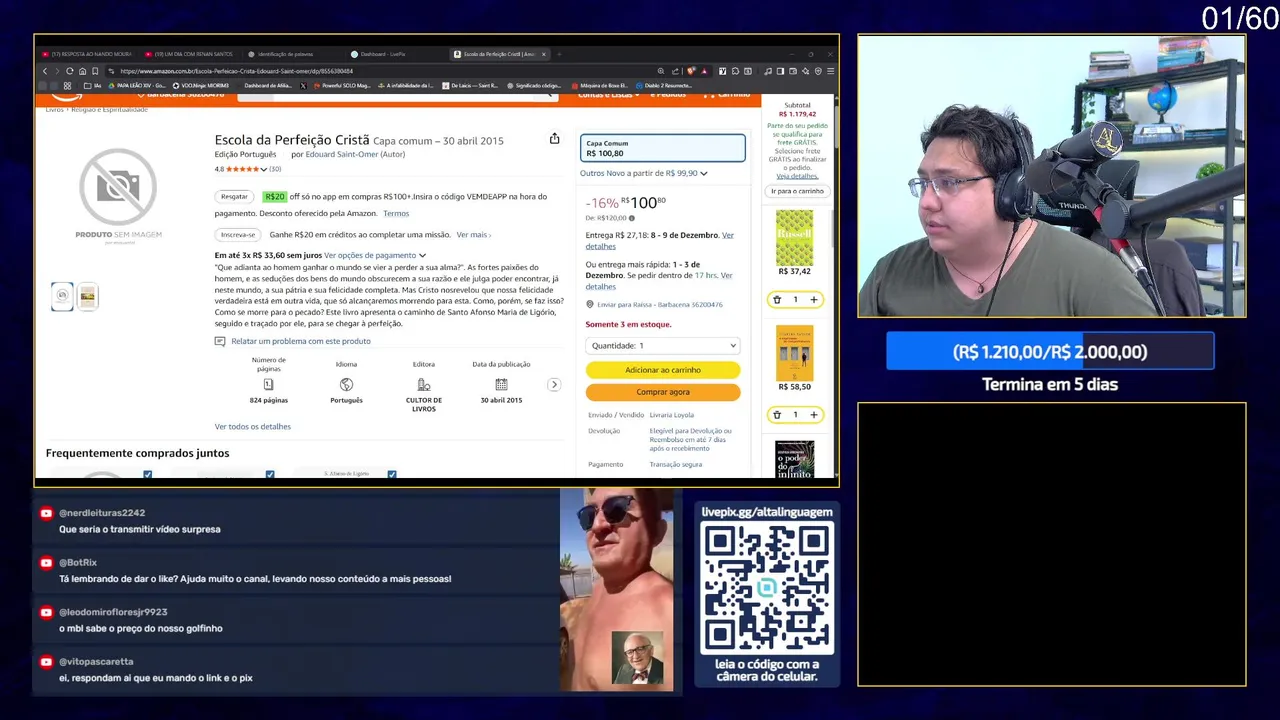Image resolution: width=1280 pixels, height=720 pixels.
Task: Click the livepix QR code
Action: coord(767,588)
